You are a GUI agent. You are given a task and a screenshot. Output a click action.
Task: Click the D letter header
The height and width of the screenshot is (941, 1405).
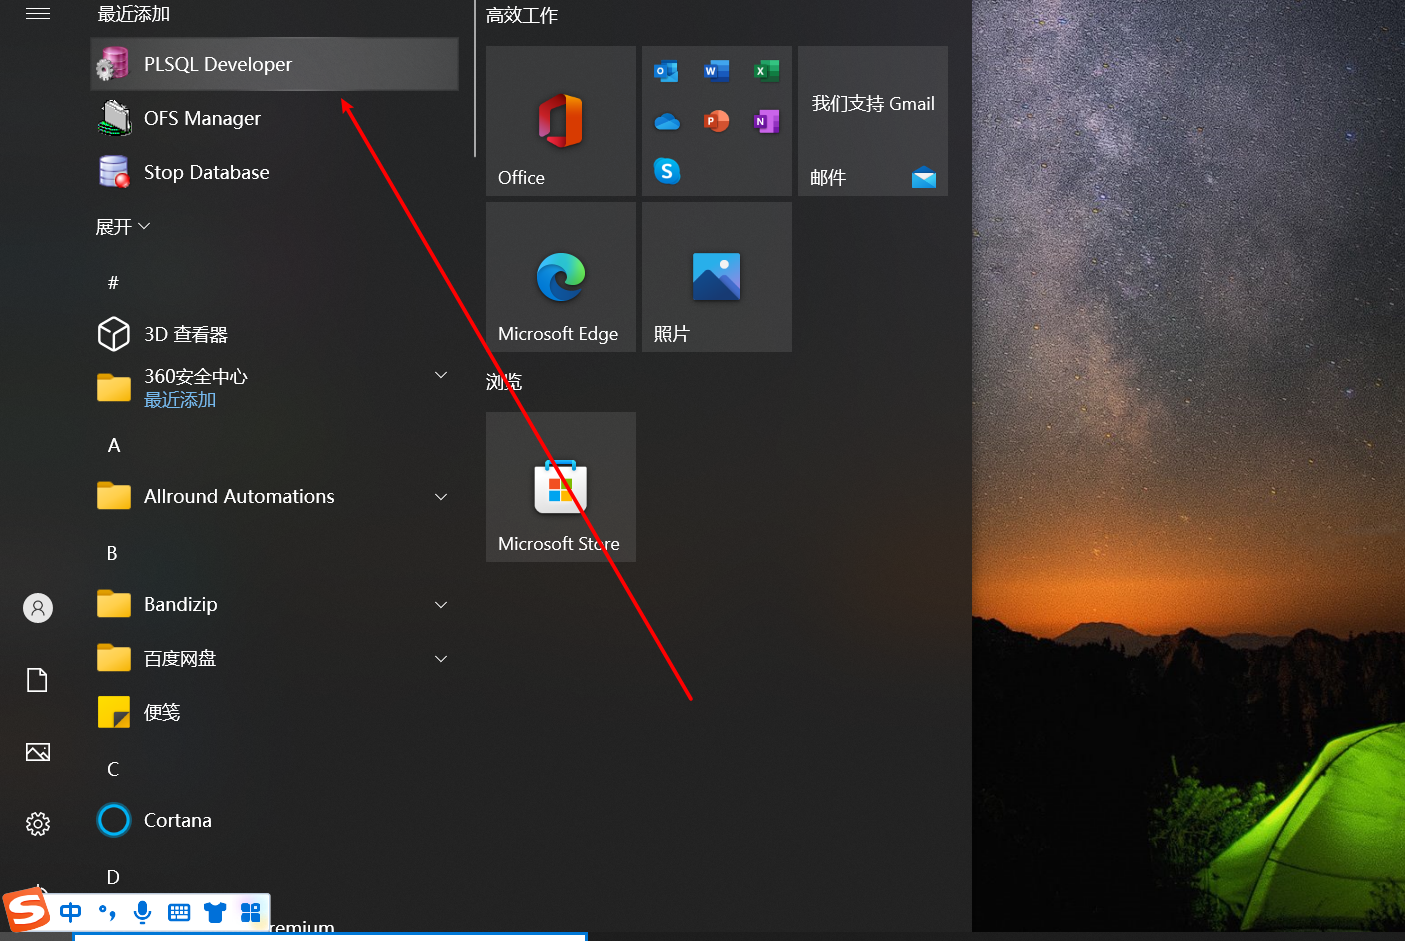pos(113,877)
